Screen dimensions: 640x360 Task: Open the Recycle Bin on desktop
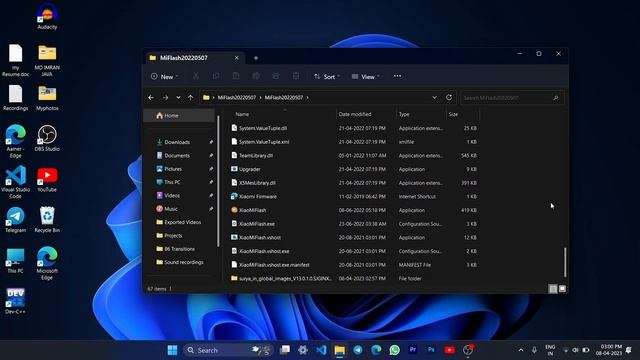47,220
